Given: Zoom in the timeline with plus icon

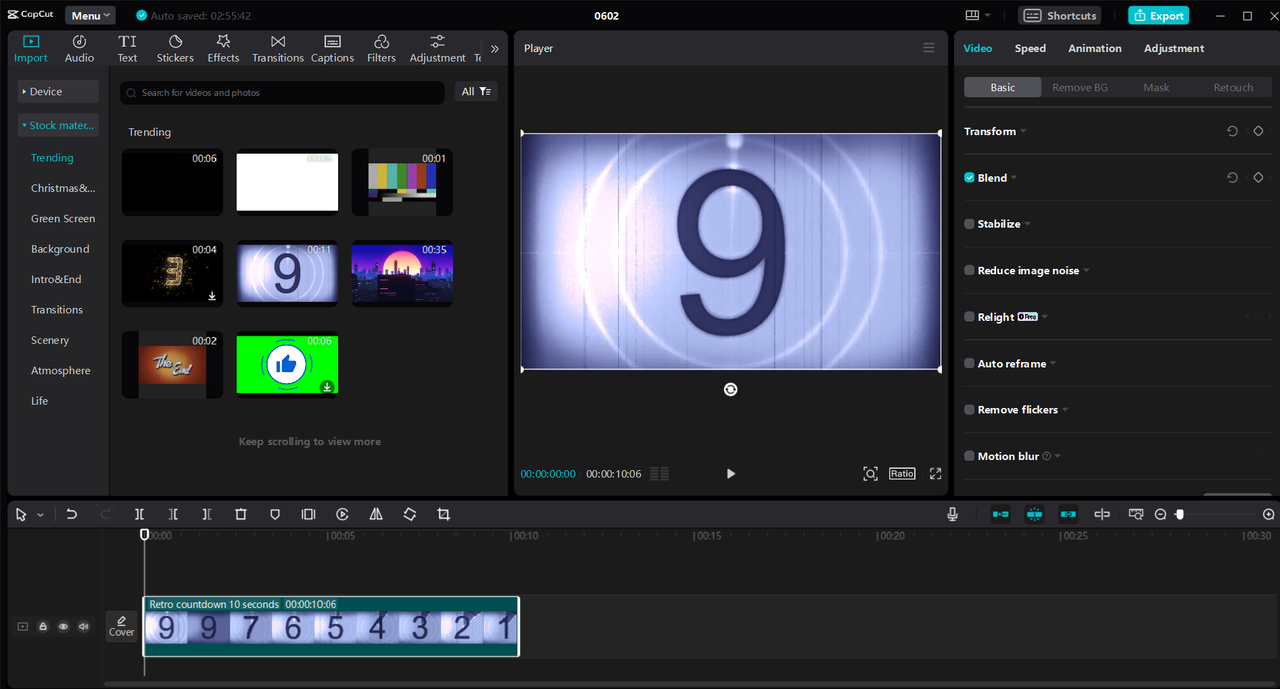Looking at the screenshot, I should pyautogui.click(x=1269, y=514).
